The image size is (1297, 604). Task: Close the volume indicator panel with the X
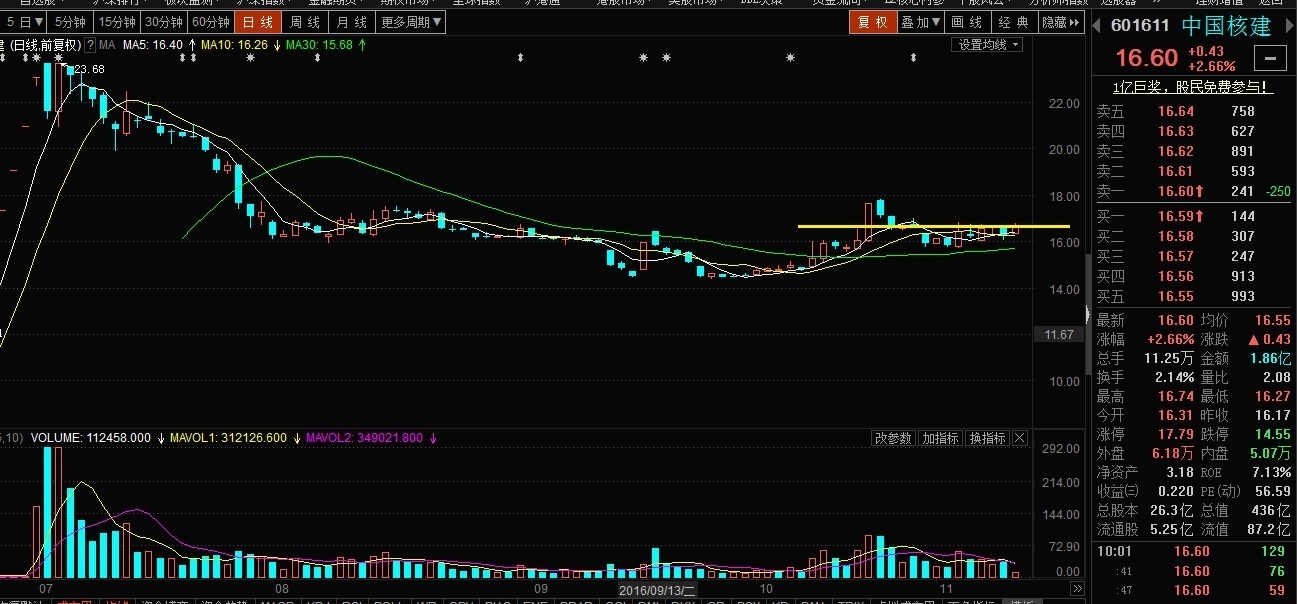pos(1020,438)
